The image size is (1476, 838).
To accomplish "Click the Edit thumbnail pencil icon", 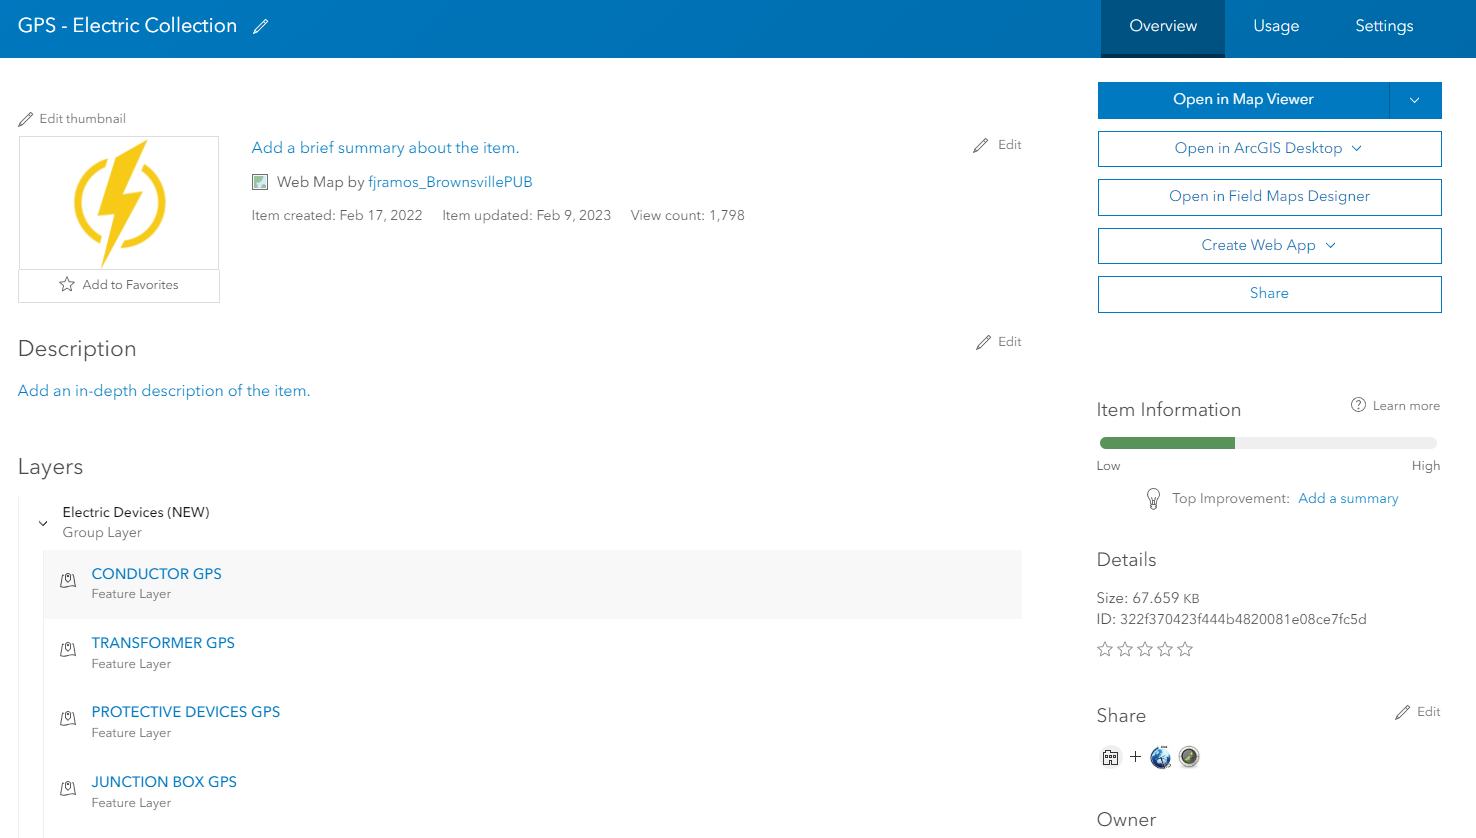I will point(26,118).
